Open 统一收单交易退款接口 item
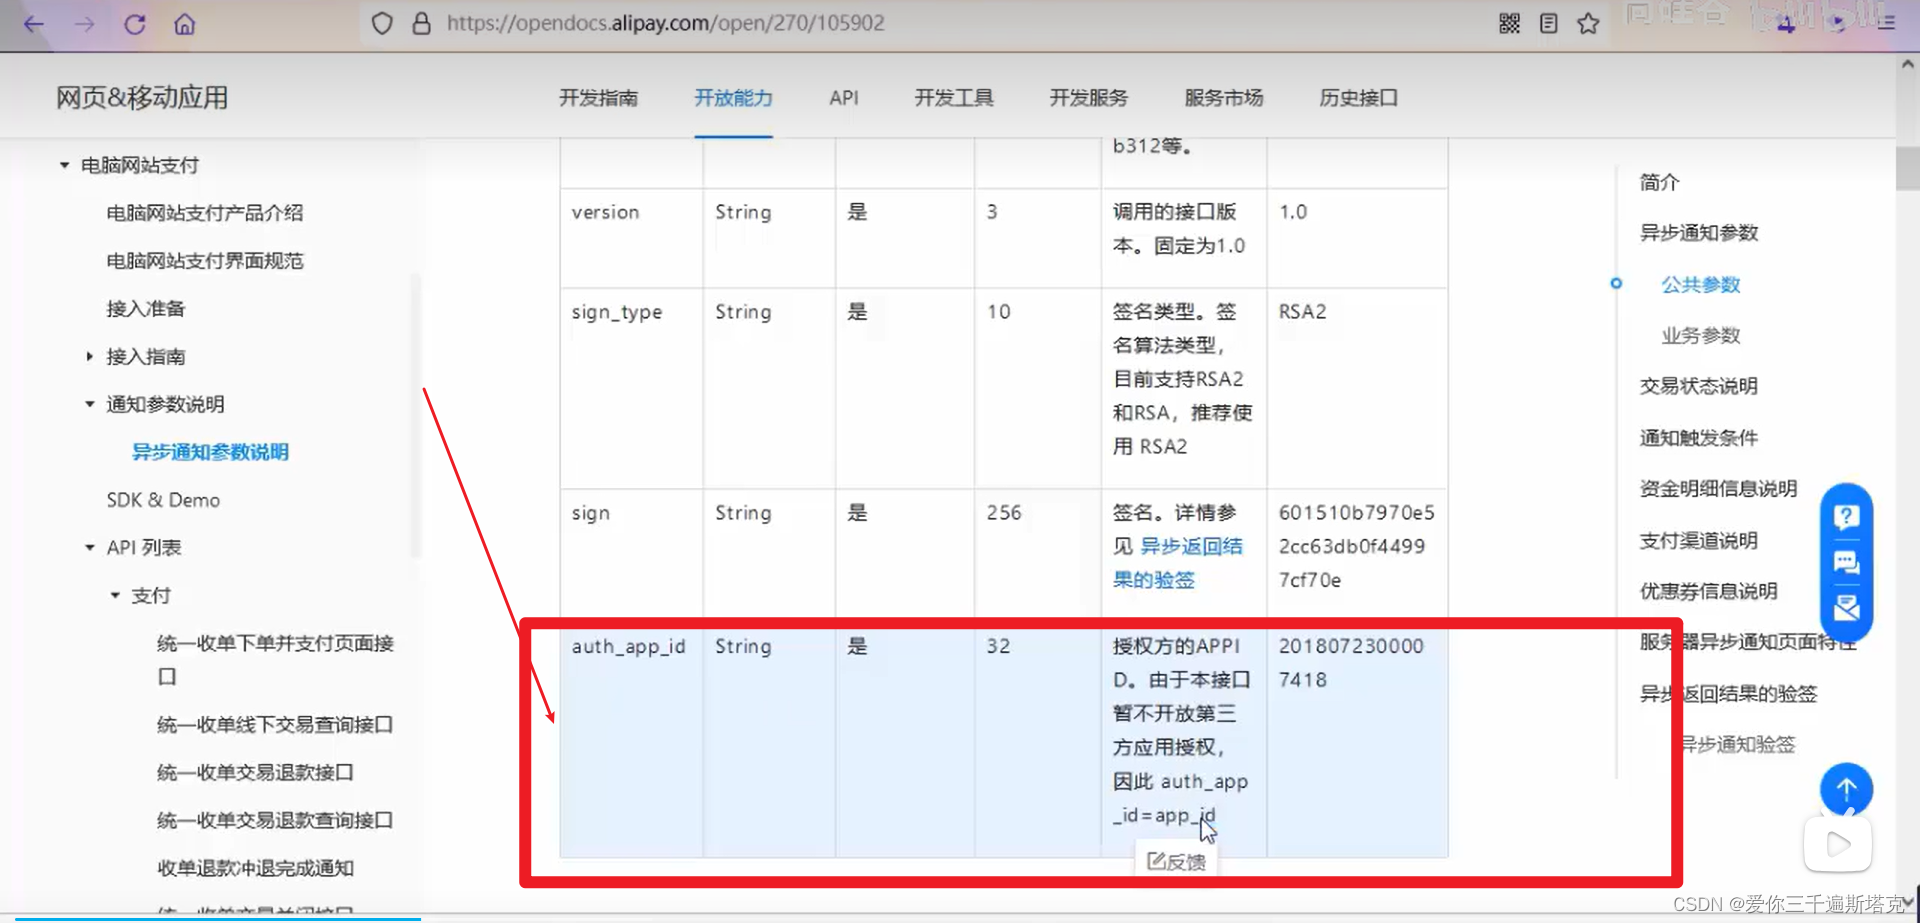1920x923 pixels. (x=255, y=772)
